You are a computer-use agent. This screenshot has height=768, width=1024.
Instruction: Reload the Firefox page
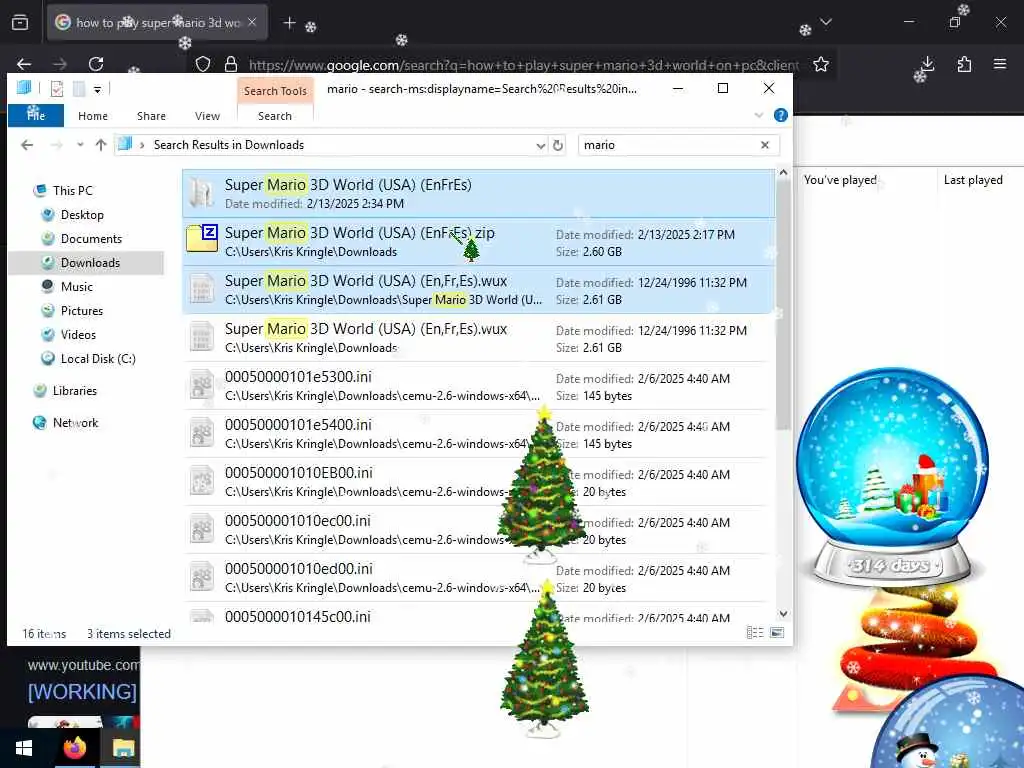pos(96,64)
